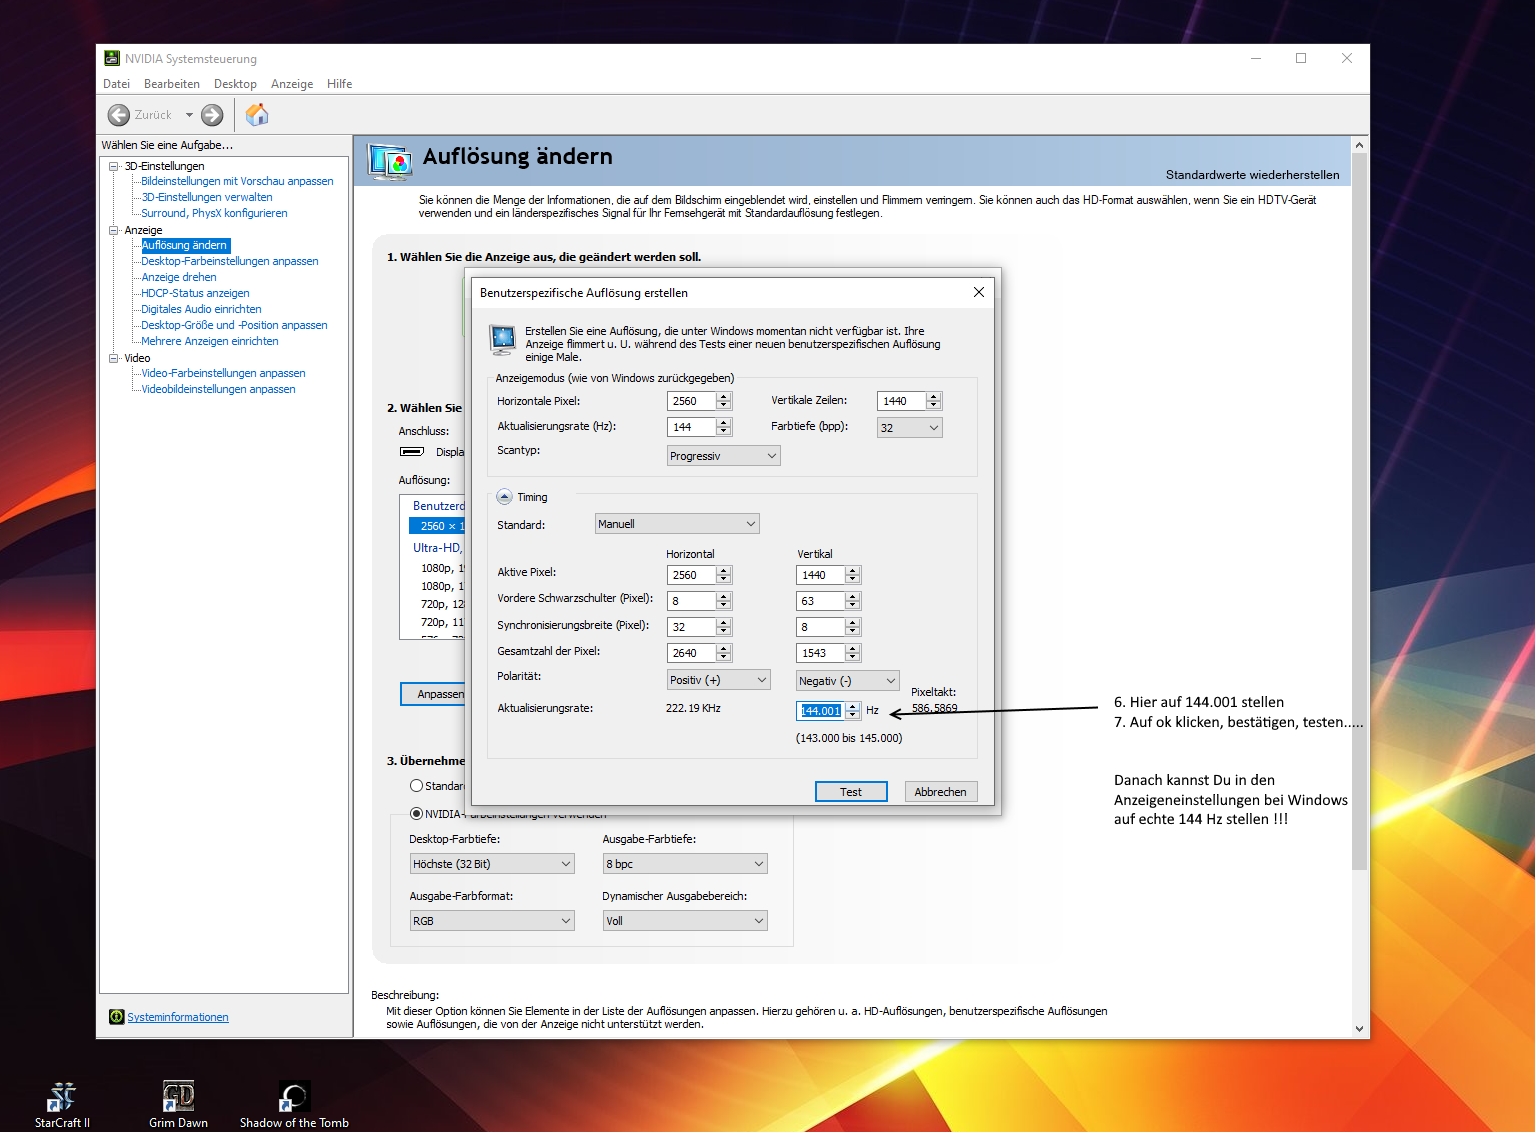Click the NVIDIA logo in title bar
1536x1133 pixels.
coord(112,58)
